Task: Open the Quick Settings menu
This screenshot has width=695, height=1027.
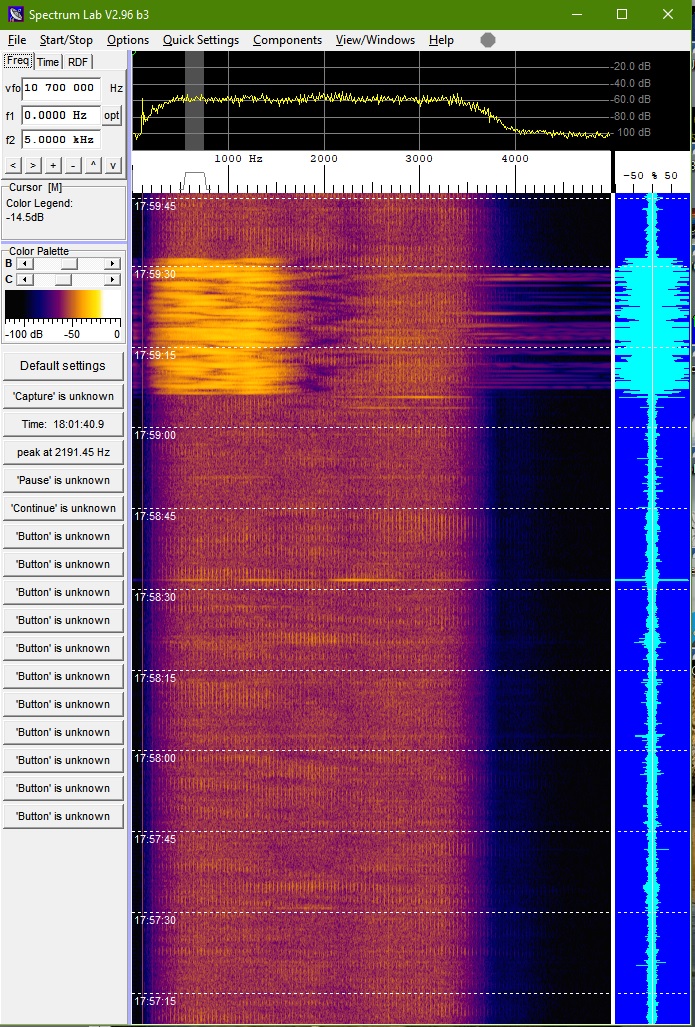Action: [200, 40]
